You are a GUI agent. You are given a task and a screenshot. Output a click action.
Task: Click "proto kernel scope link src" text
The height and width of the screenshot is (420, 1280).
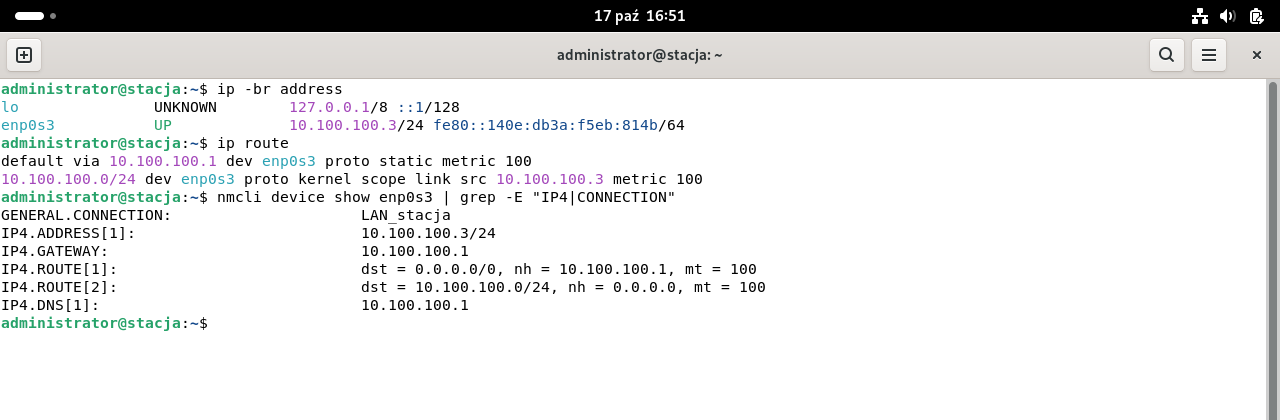(366, 179)
